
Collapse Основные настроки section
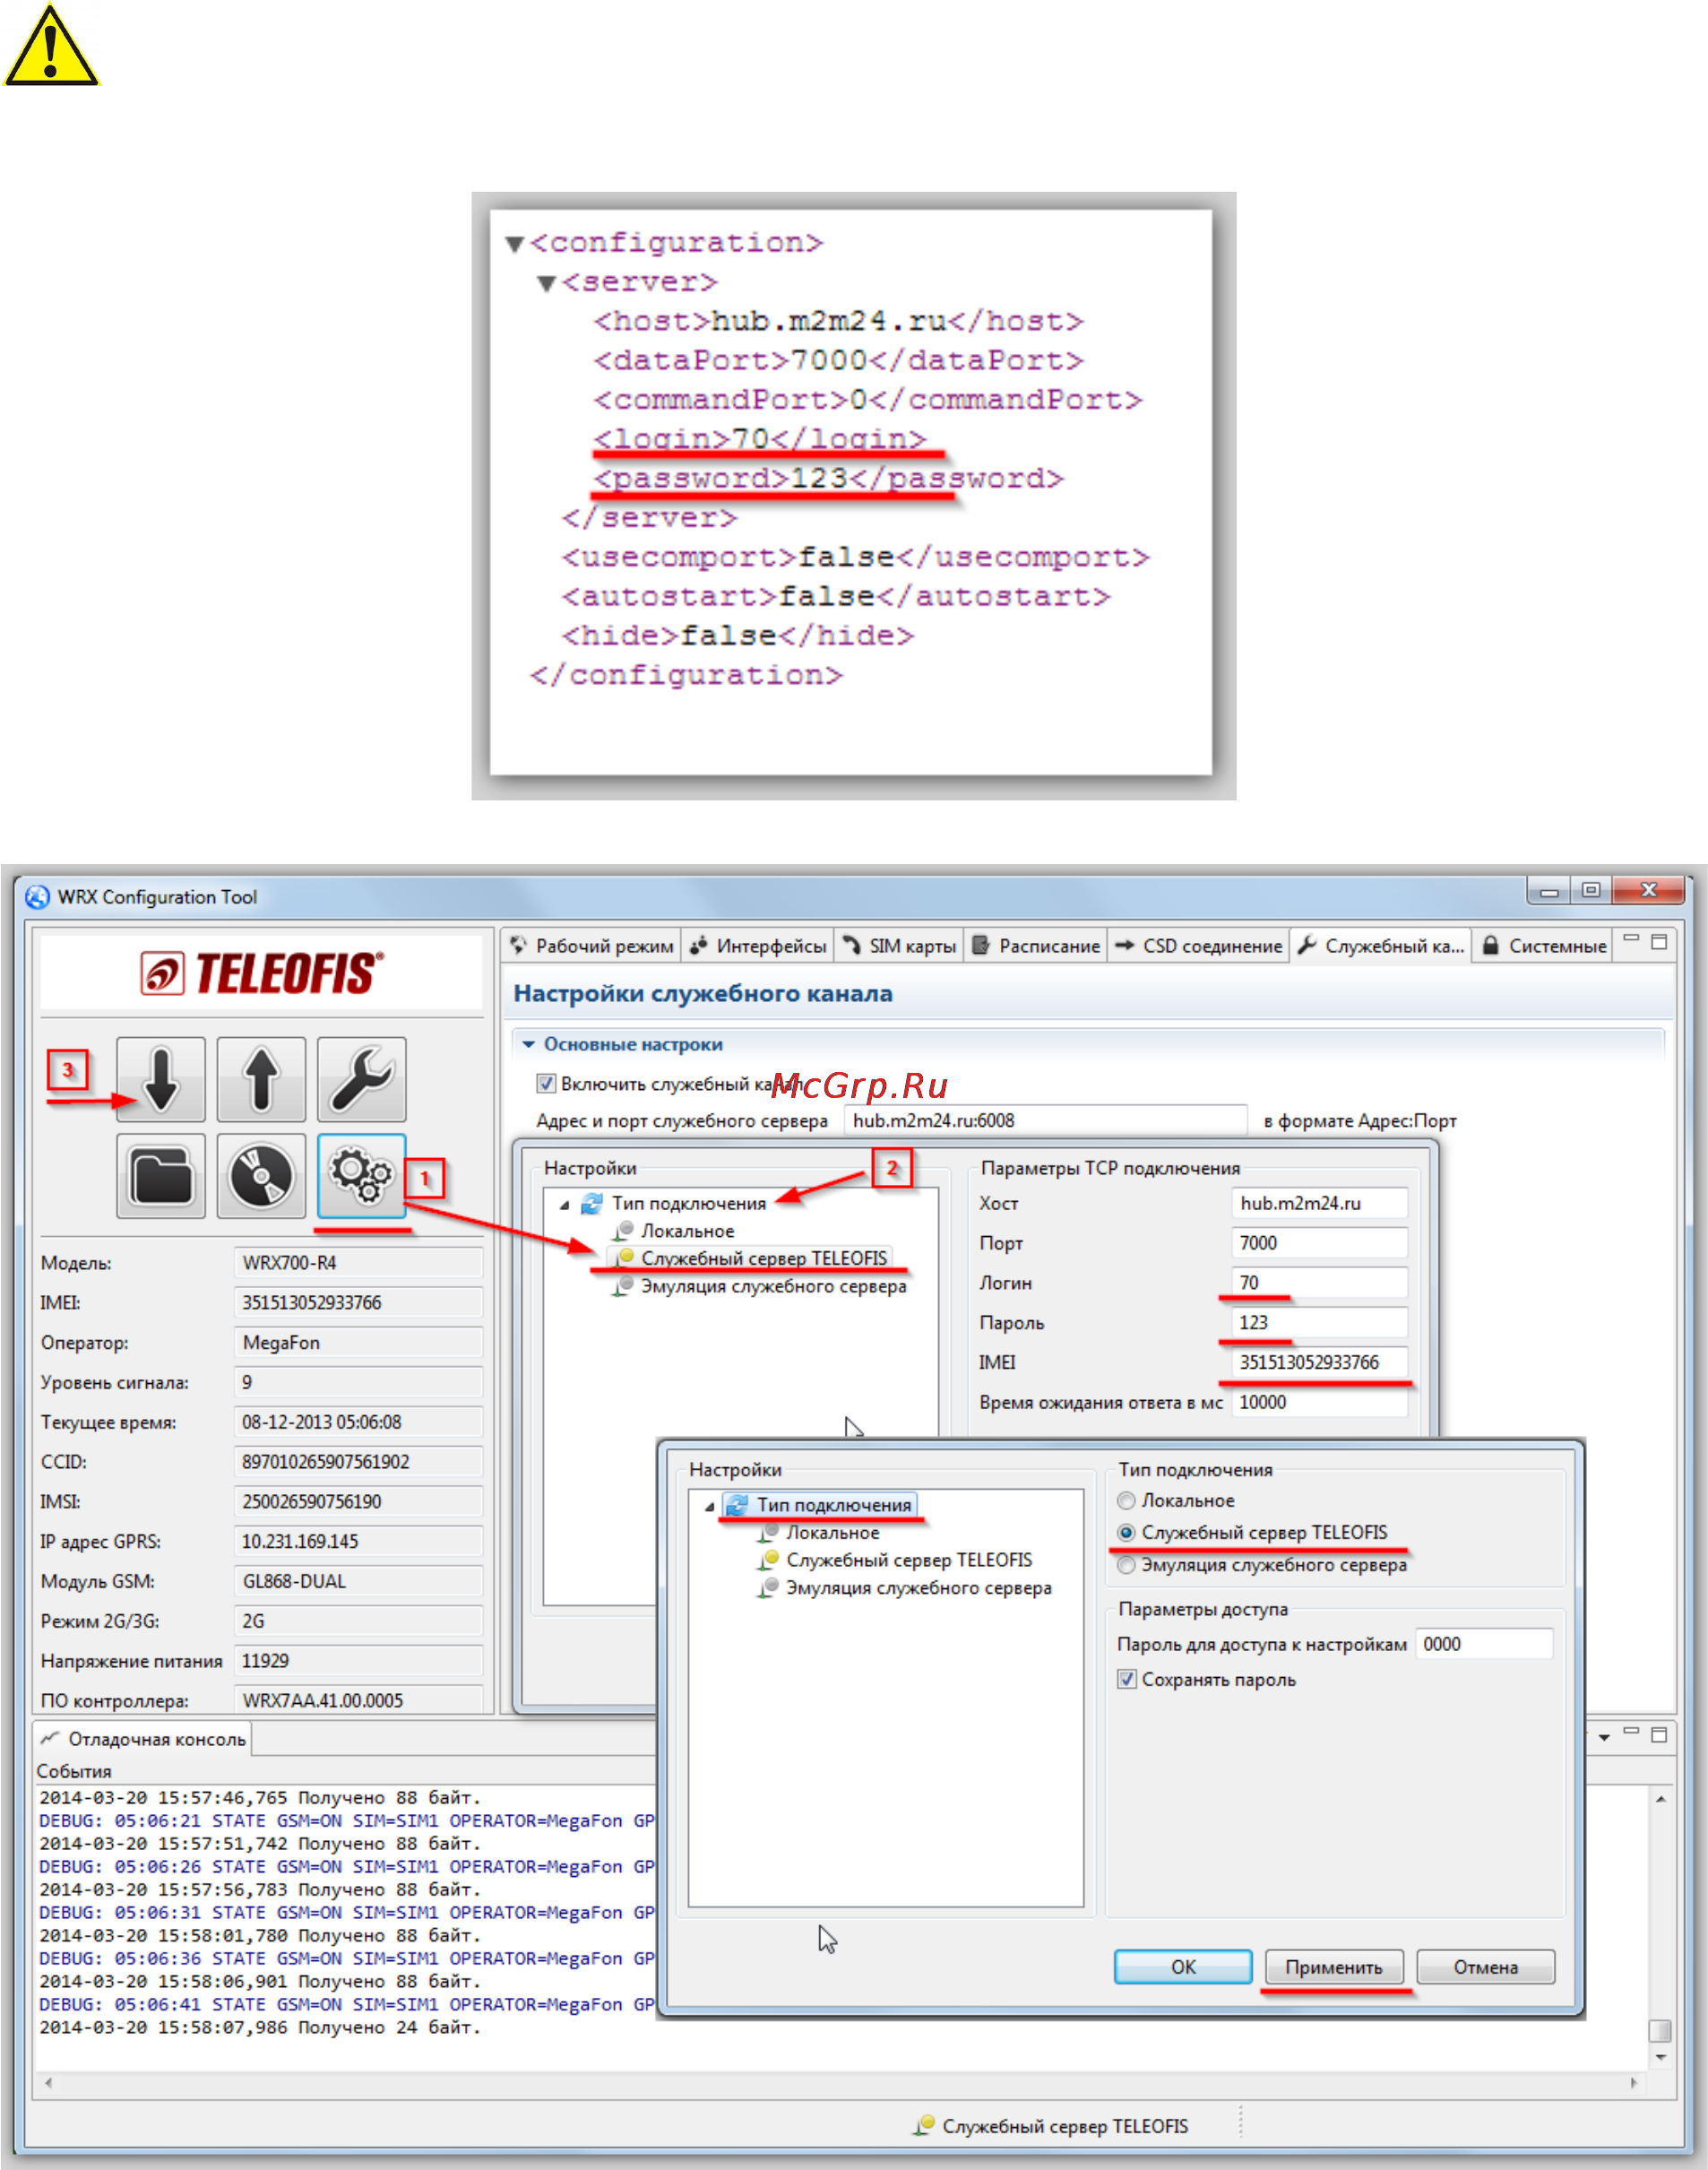[528, 1044]
